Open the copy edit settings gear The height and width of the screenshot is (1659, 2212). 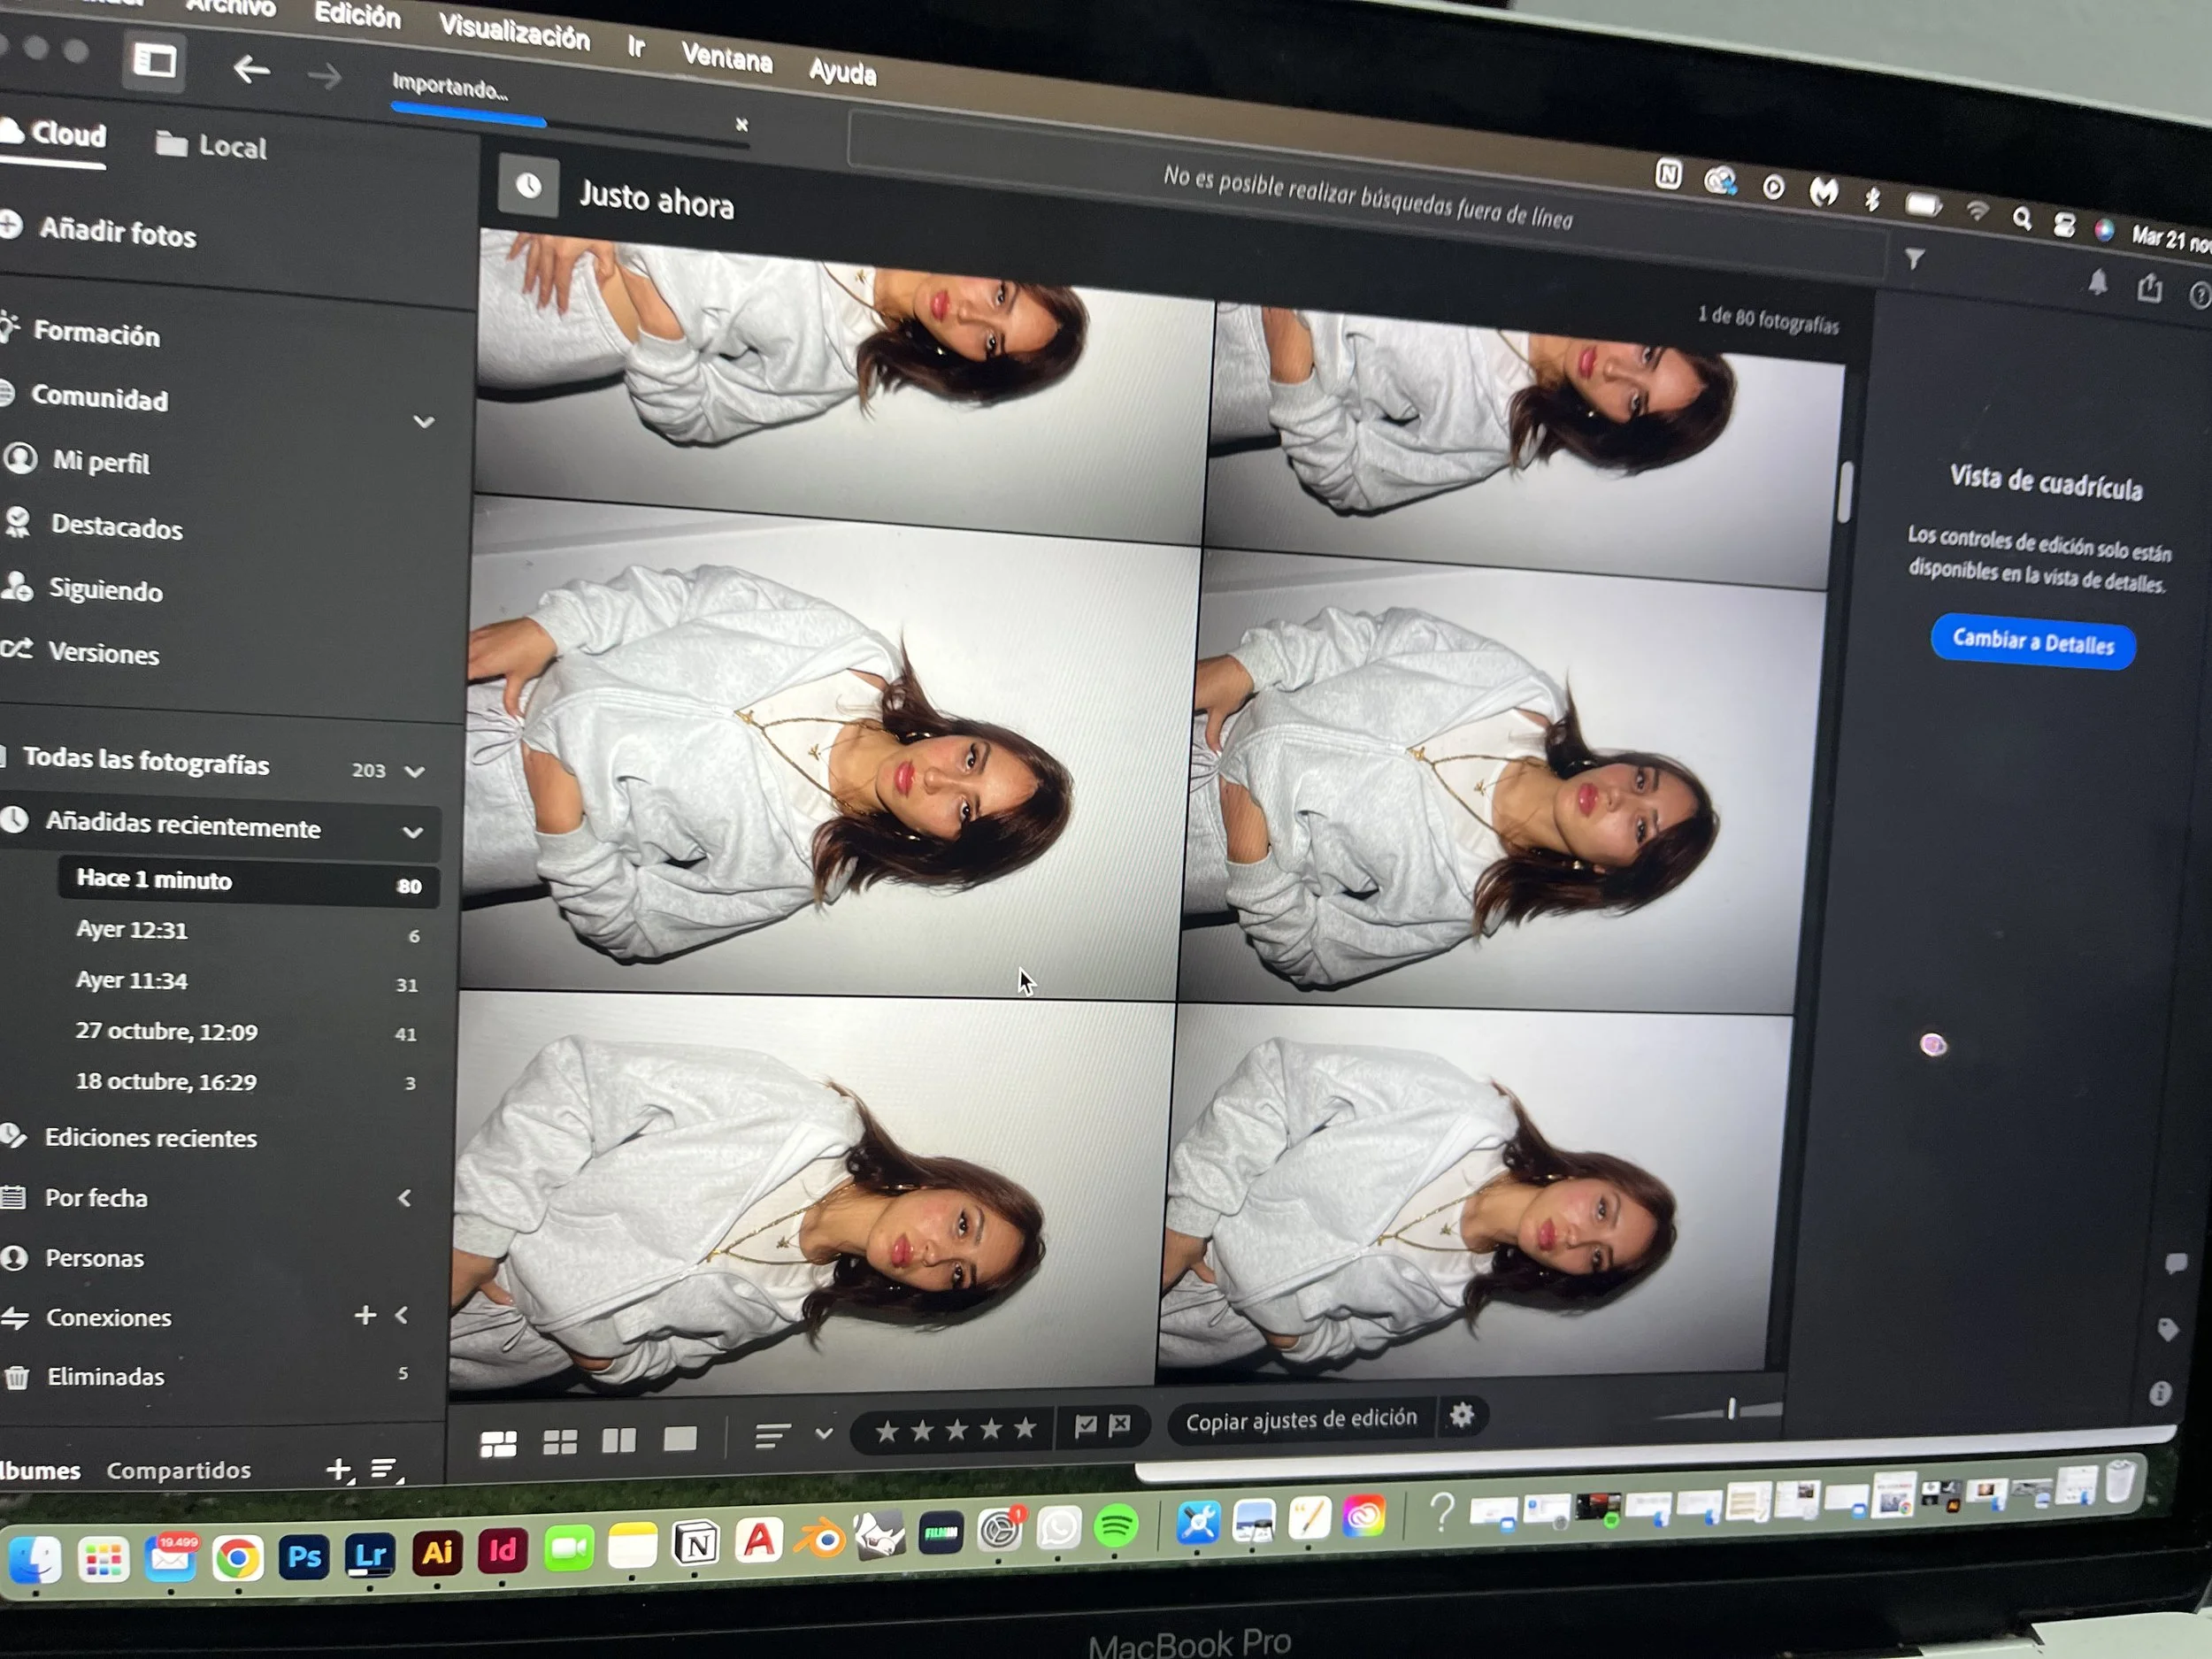coord(1461,1415)
